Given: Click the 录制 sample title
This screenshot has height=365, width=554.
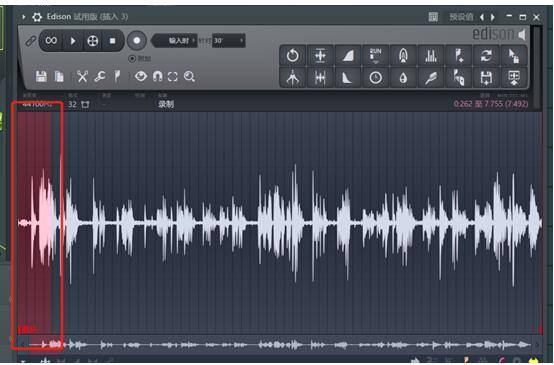Looking at the screenshot, I should point(166,104).
